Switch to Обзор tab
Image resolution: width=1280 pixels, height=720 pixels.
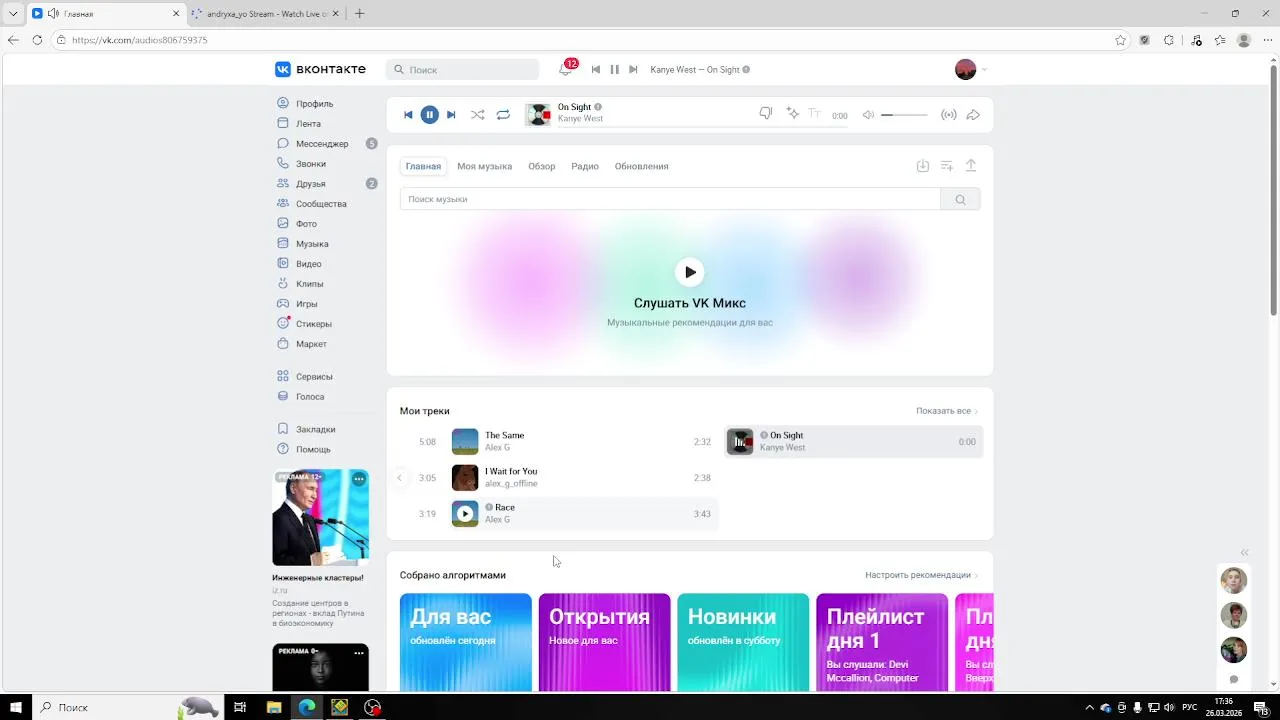(542, 167)
